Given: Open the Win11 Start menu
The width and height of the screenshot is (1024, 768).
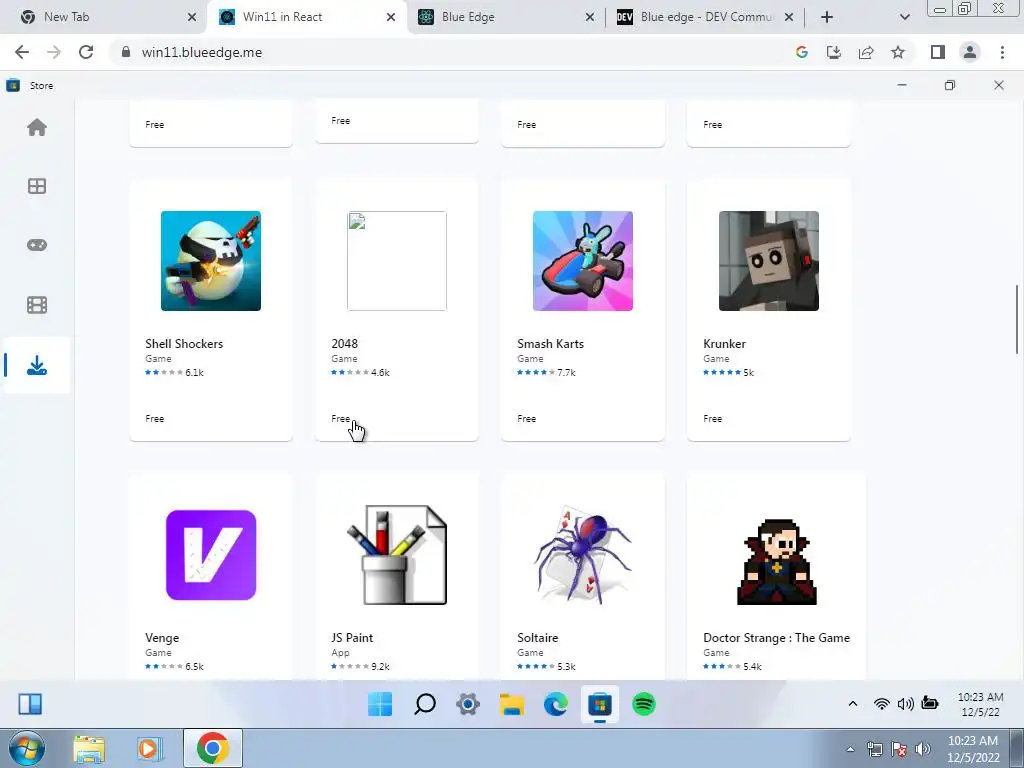Looking at the screenshot, I should (x=380, y=704).
